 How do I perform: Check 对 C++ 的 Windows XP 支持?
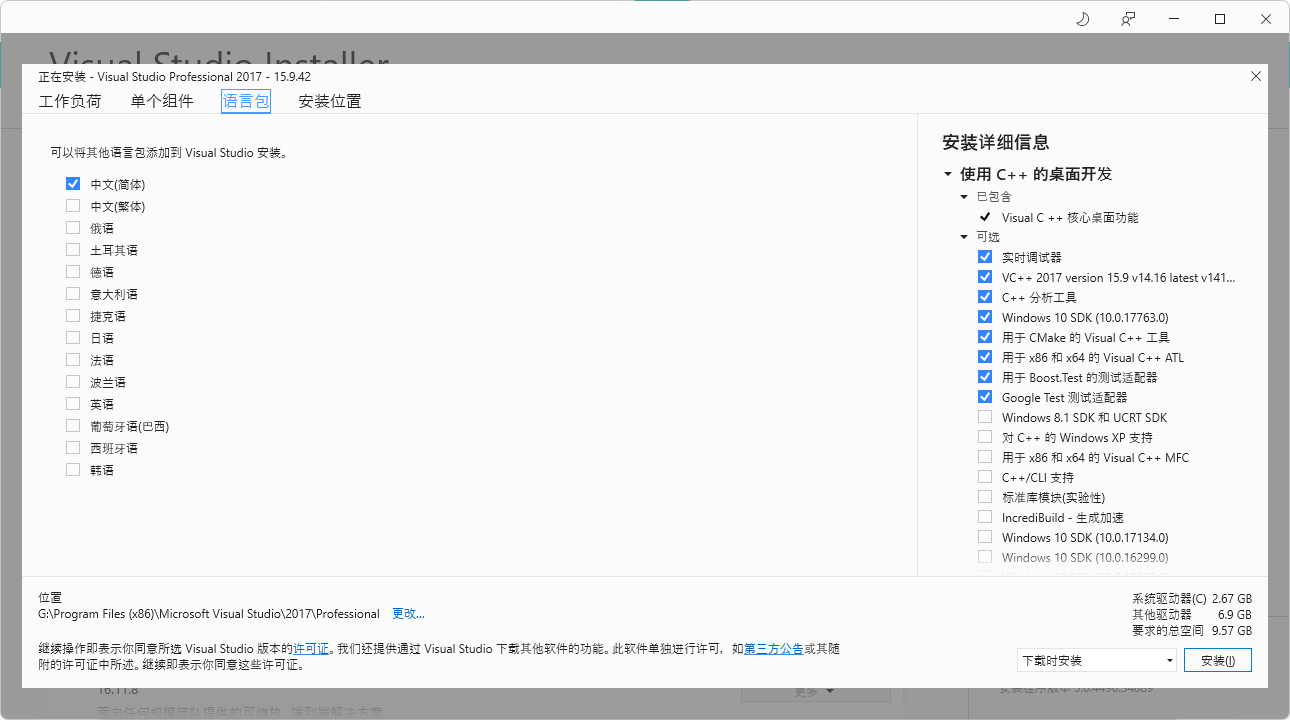(985, 437)
